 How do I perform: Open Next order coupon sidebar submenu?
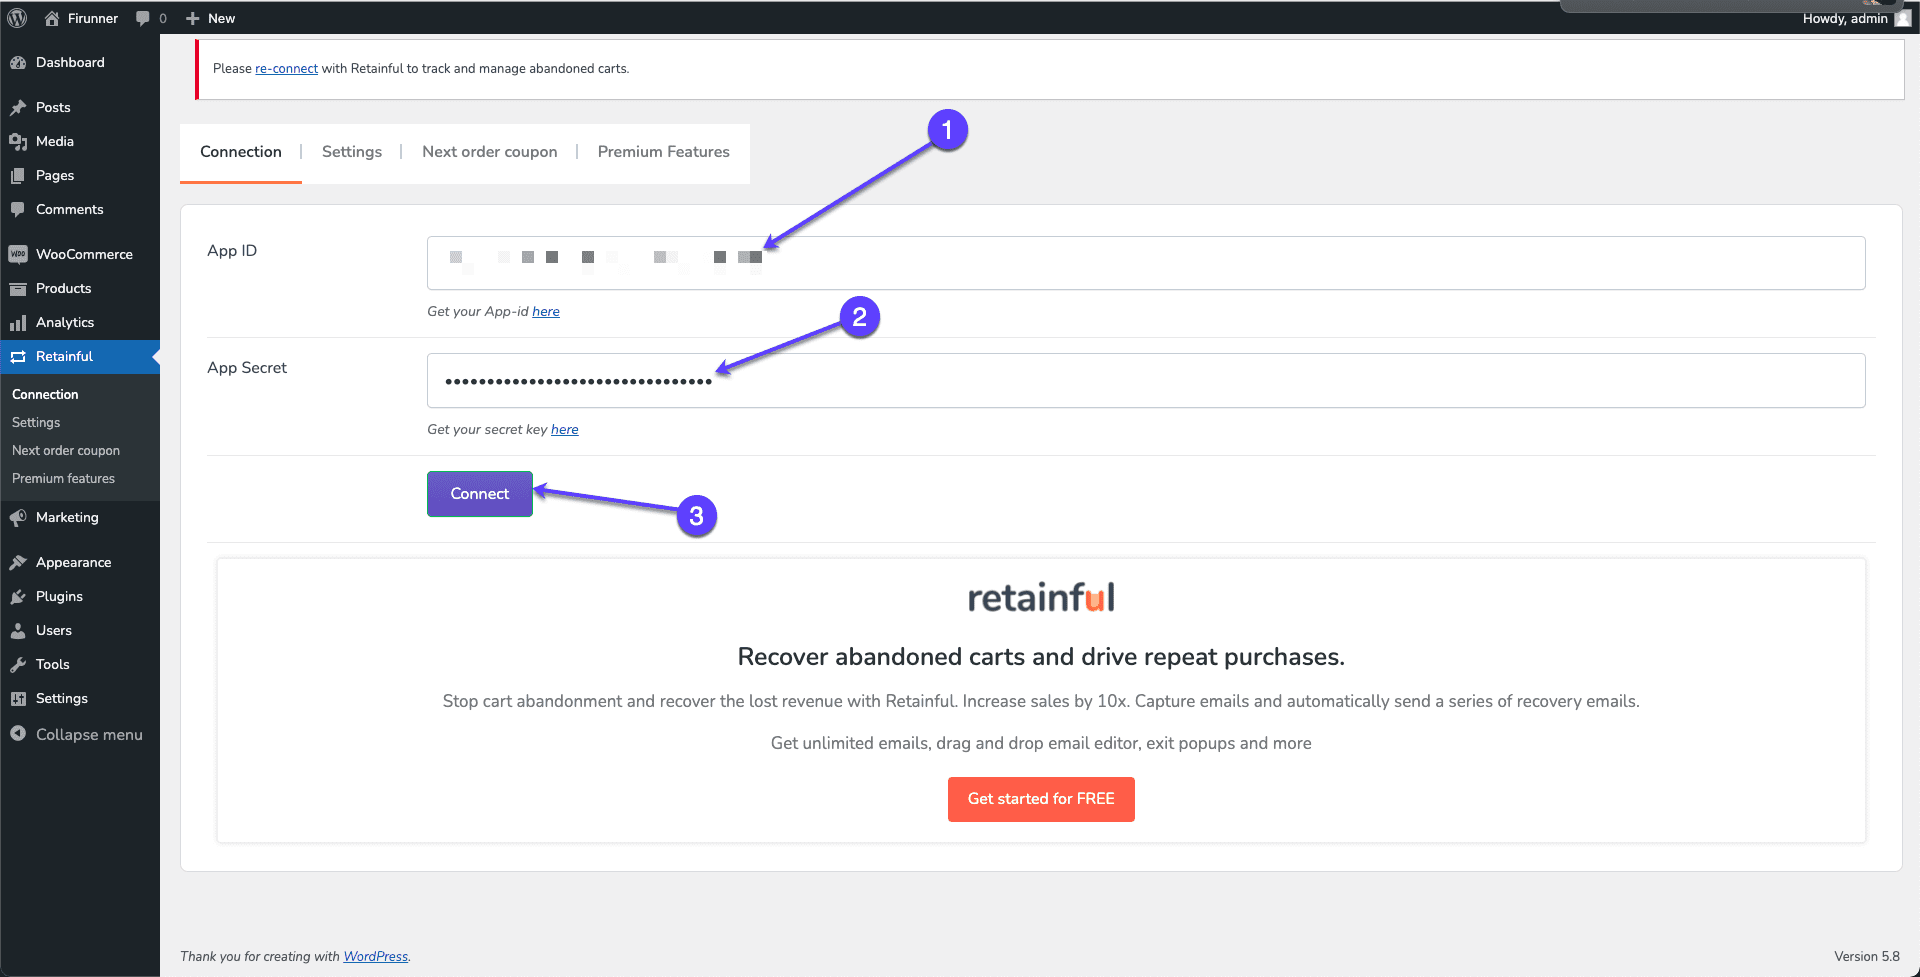[x=66, y=450]
